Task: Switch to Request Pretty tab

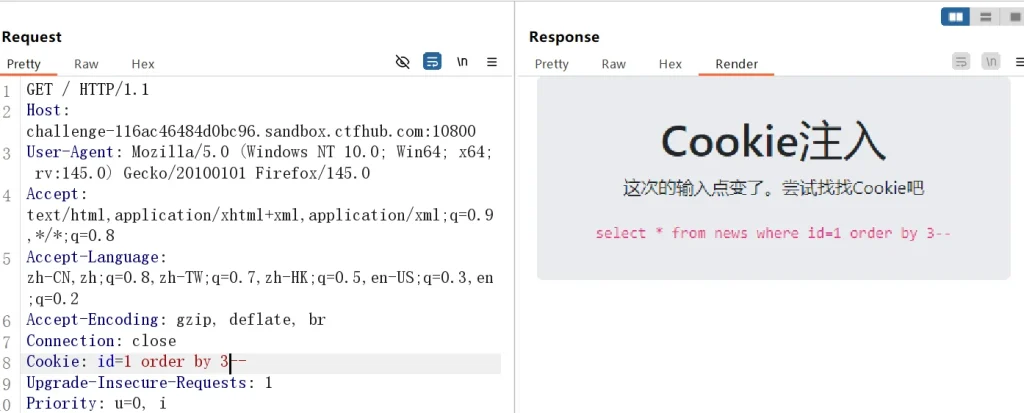Action: click(24, 64)
